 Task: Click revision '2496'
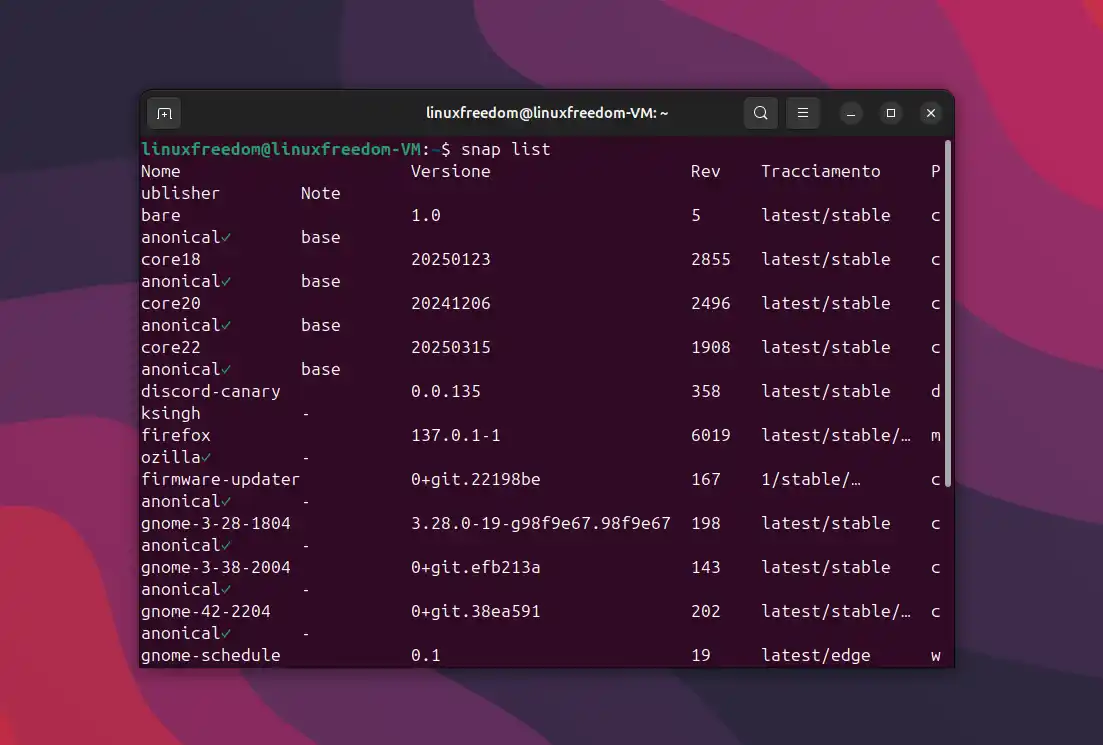click(710, 303)
